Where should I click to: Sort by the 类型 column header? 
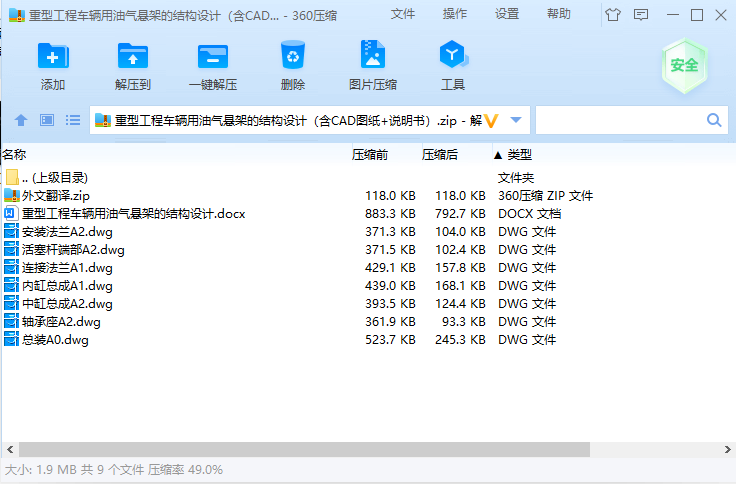519,154
